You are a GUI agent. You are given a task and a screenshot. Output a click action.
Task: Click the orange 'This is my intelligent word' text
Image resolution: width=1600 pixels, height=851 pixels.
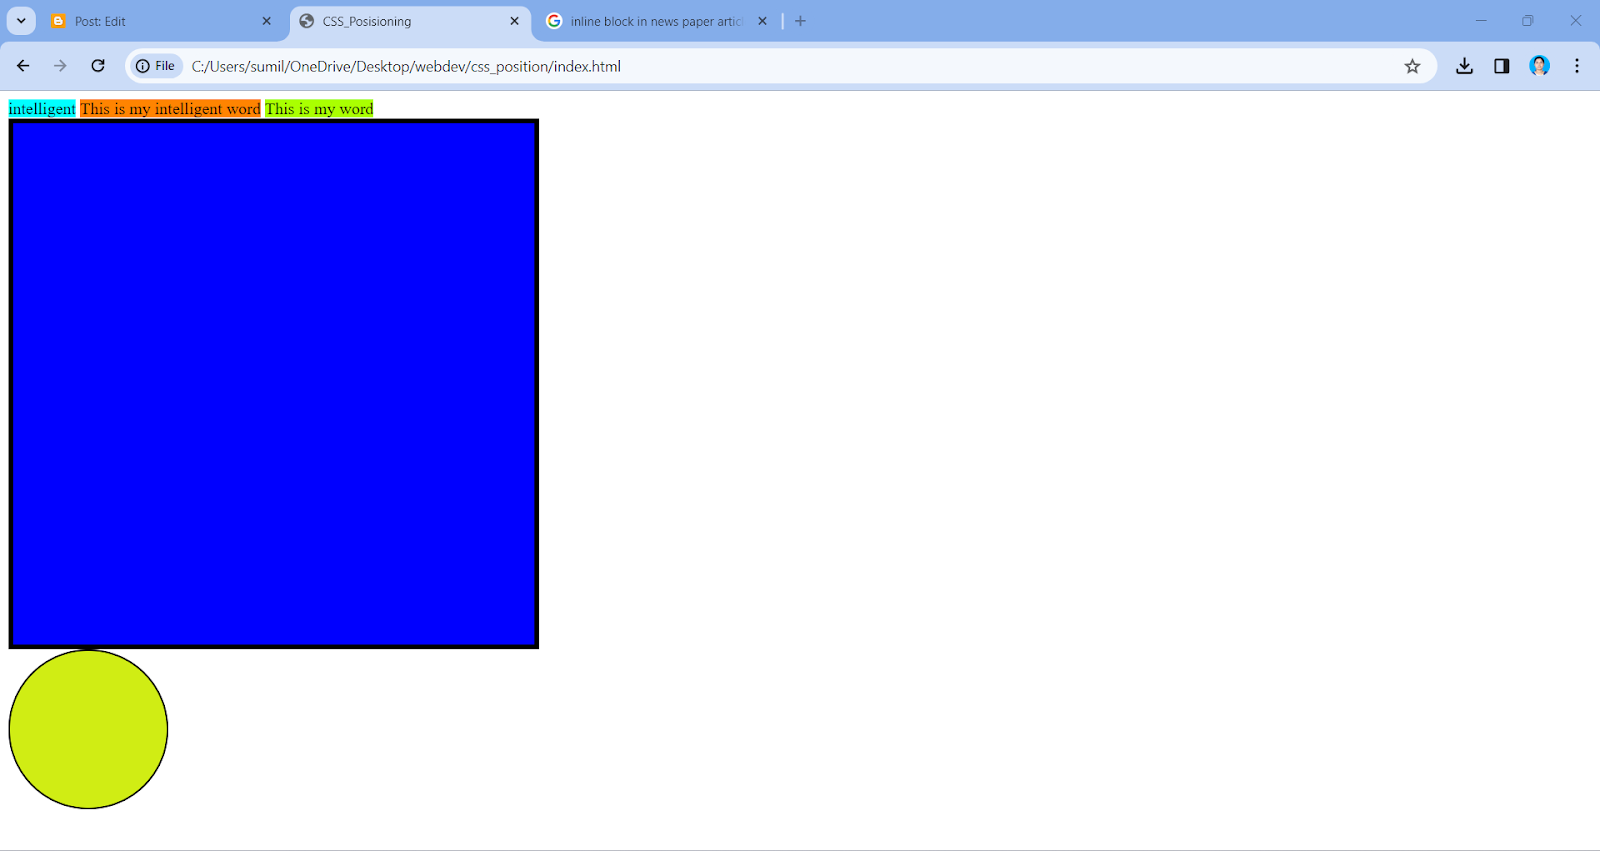click(170, 109)
